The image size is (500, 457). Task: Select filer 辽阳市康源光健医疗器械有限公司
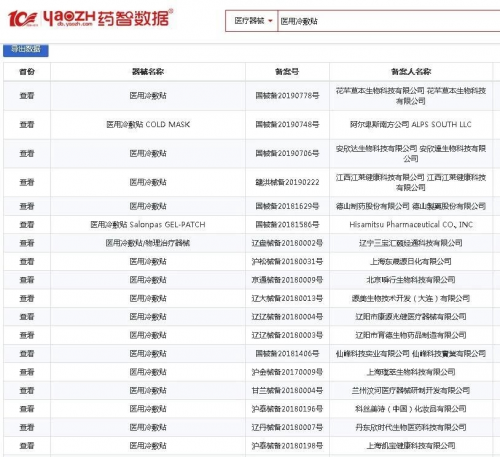[411, 317]
